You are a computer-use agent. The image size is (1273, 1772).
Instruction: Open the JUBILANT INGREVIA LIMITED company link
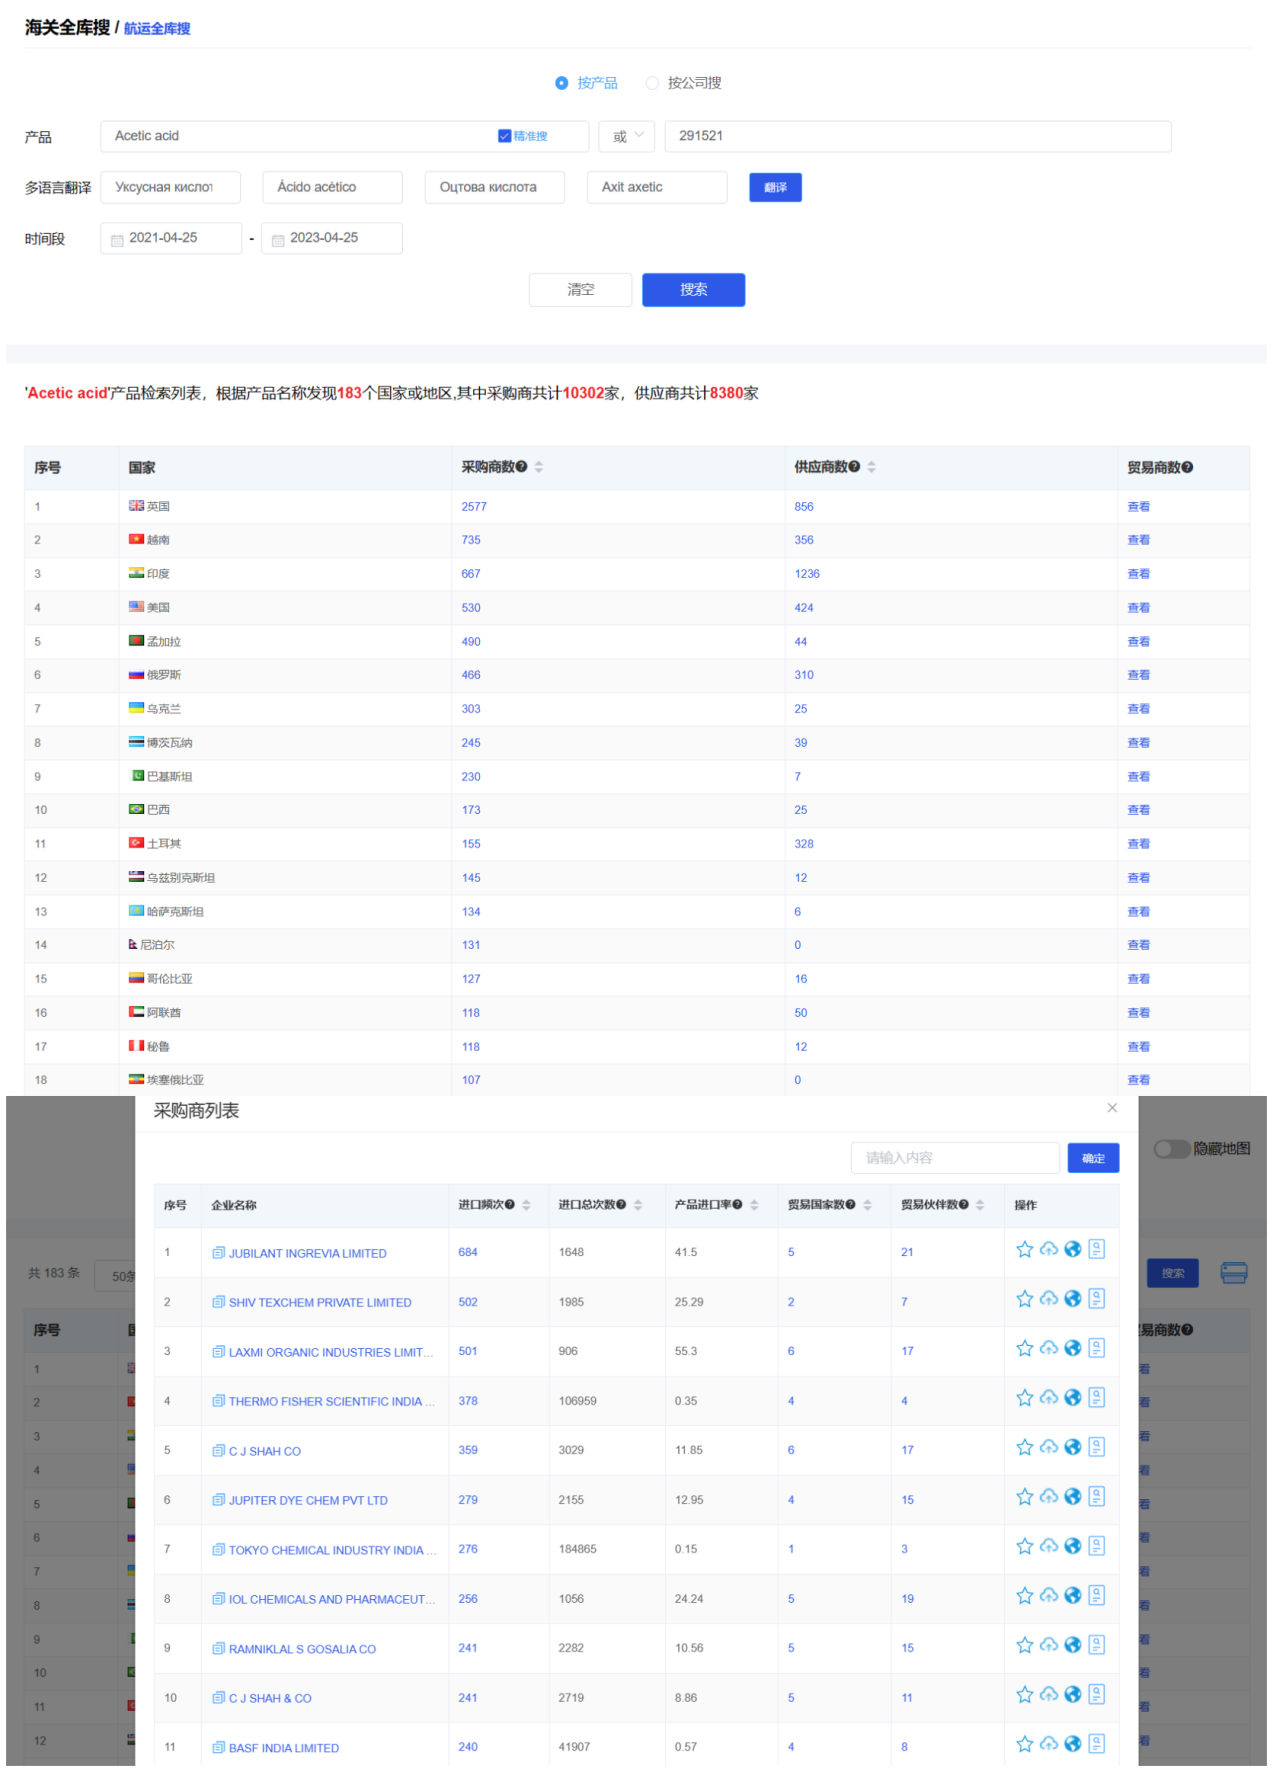click(307, 1254)
